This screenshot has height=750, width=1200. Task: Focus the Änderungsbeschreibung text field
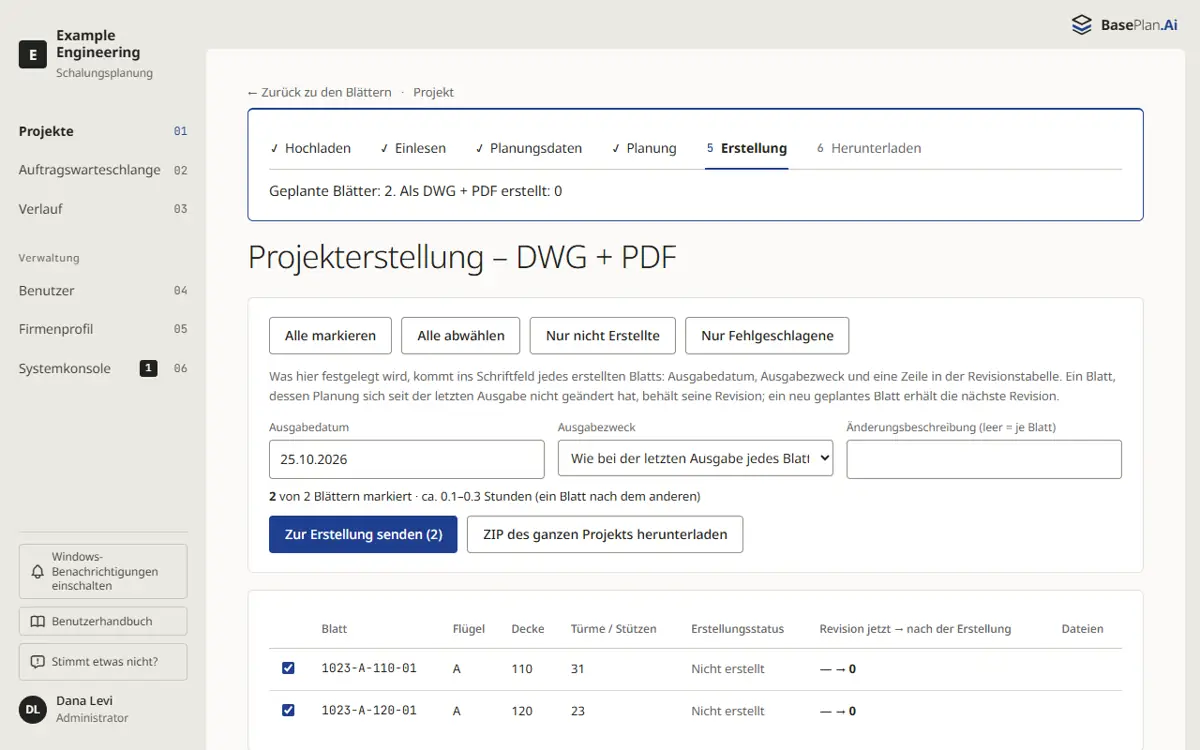(x=984, y=459)
